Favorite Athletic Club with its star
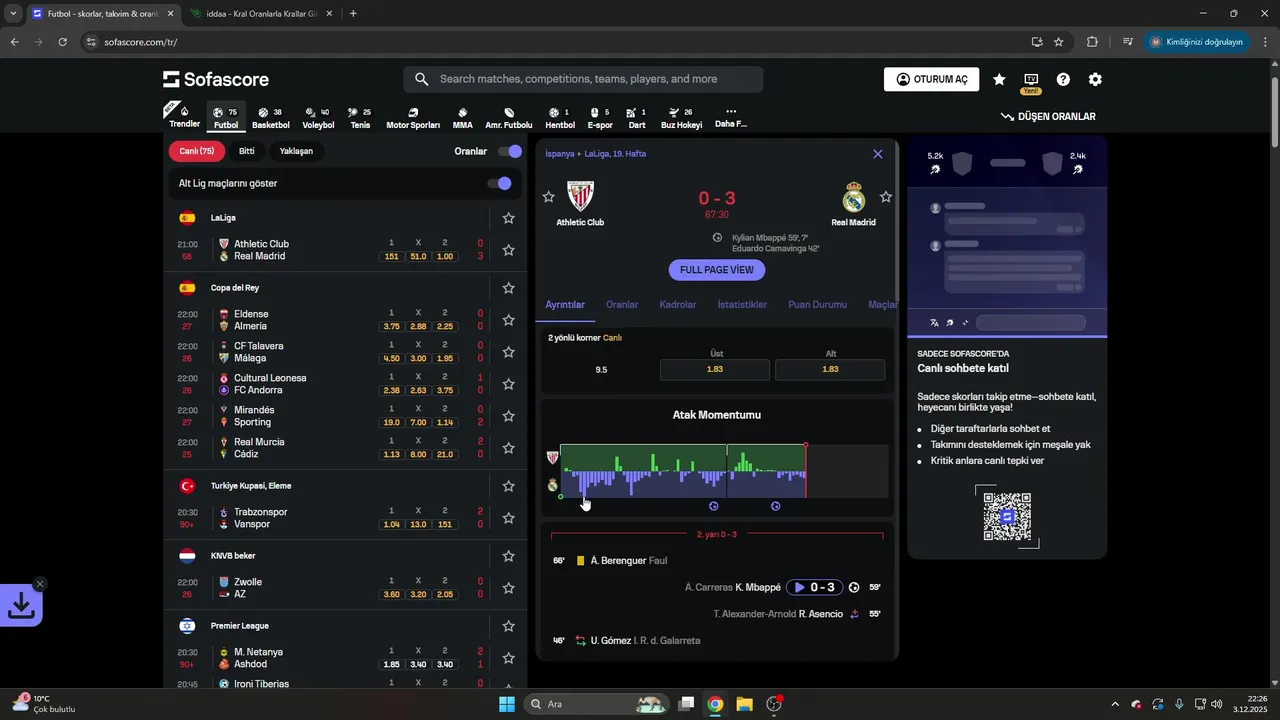This screenshot has width=1280, height=720. 548,197
